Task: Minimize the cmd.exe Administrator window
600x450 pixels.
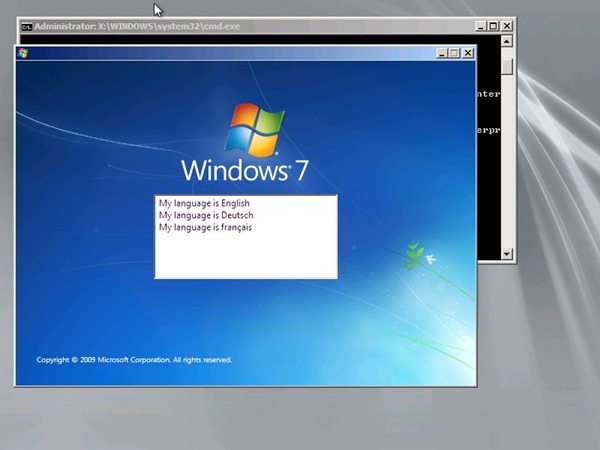Action: (481, 26)
